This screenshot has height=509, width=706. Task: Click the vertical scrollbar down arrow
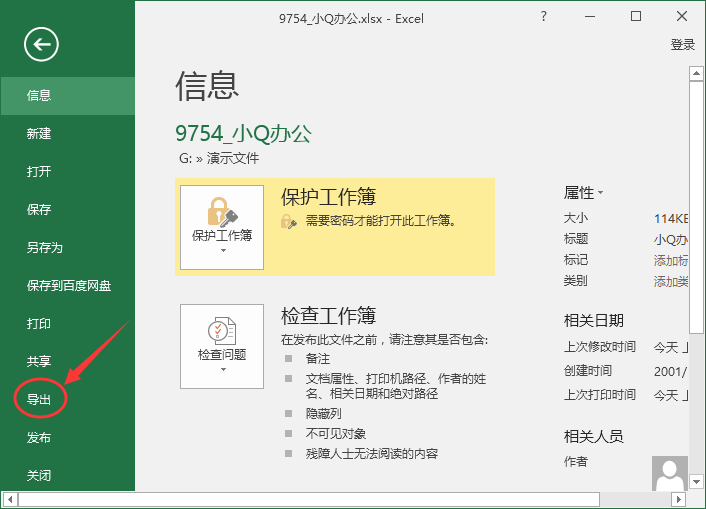(696, 482)
